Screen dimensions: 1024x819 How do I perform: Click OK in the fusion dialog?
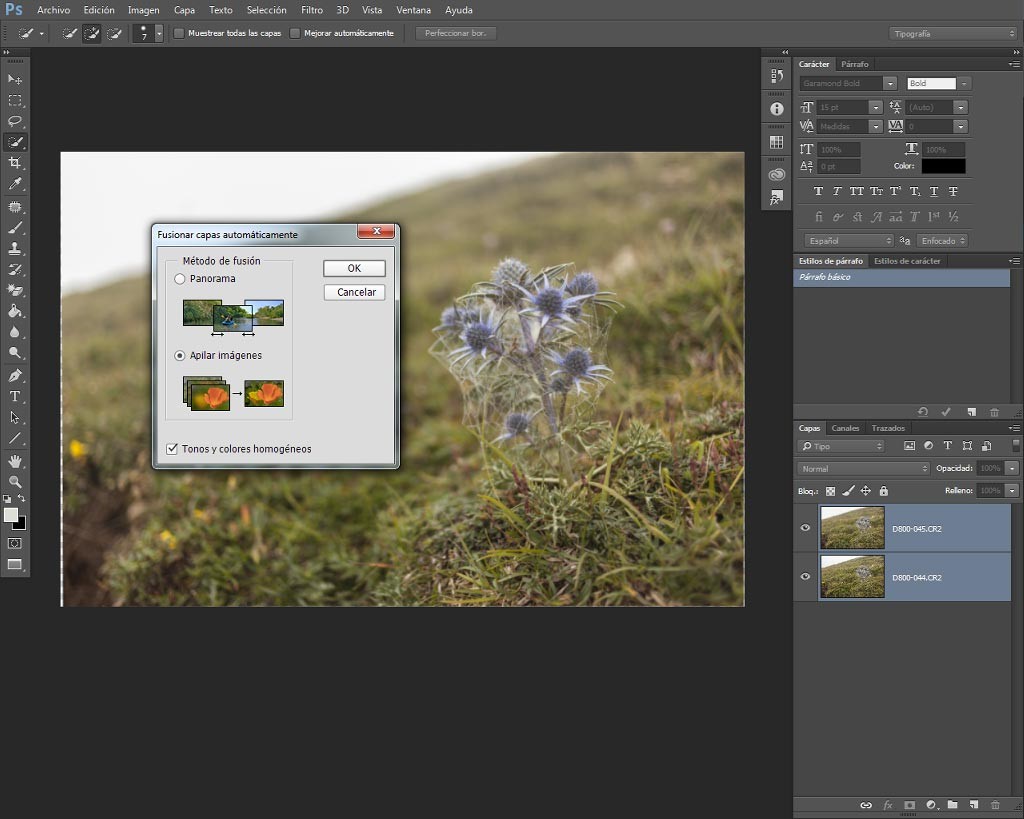(x=354, y=268)
